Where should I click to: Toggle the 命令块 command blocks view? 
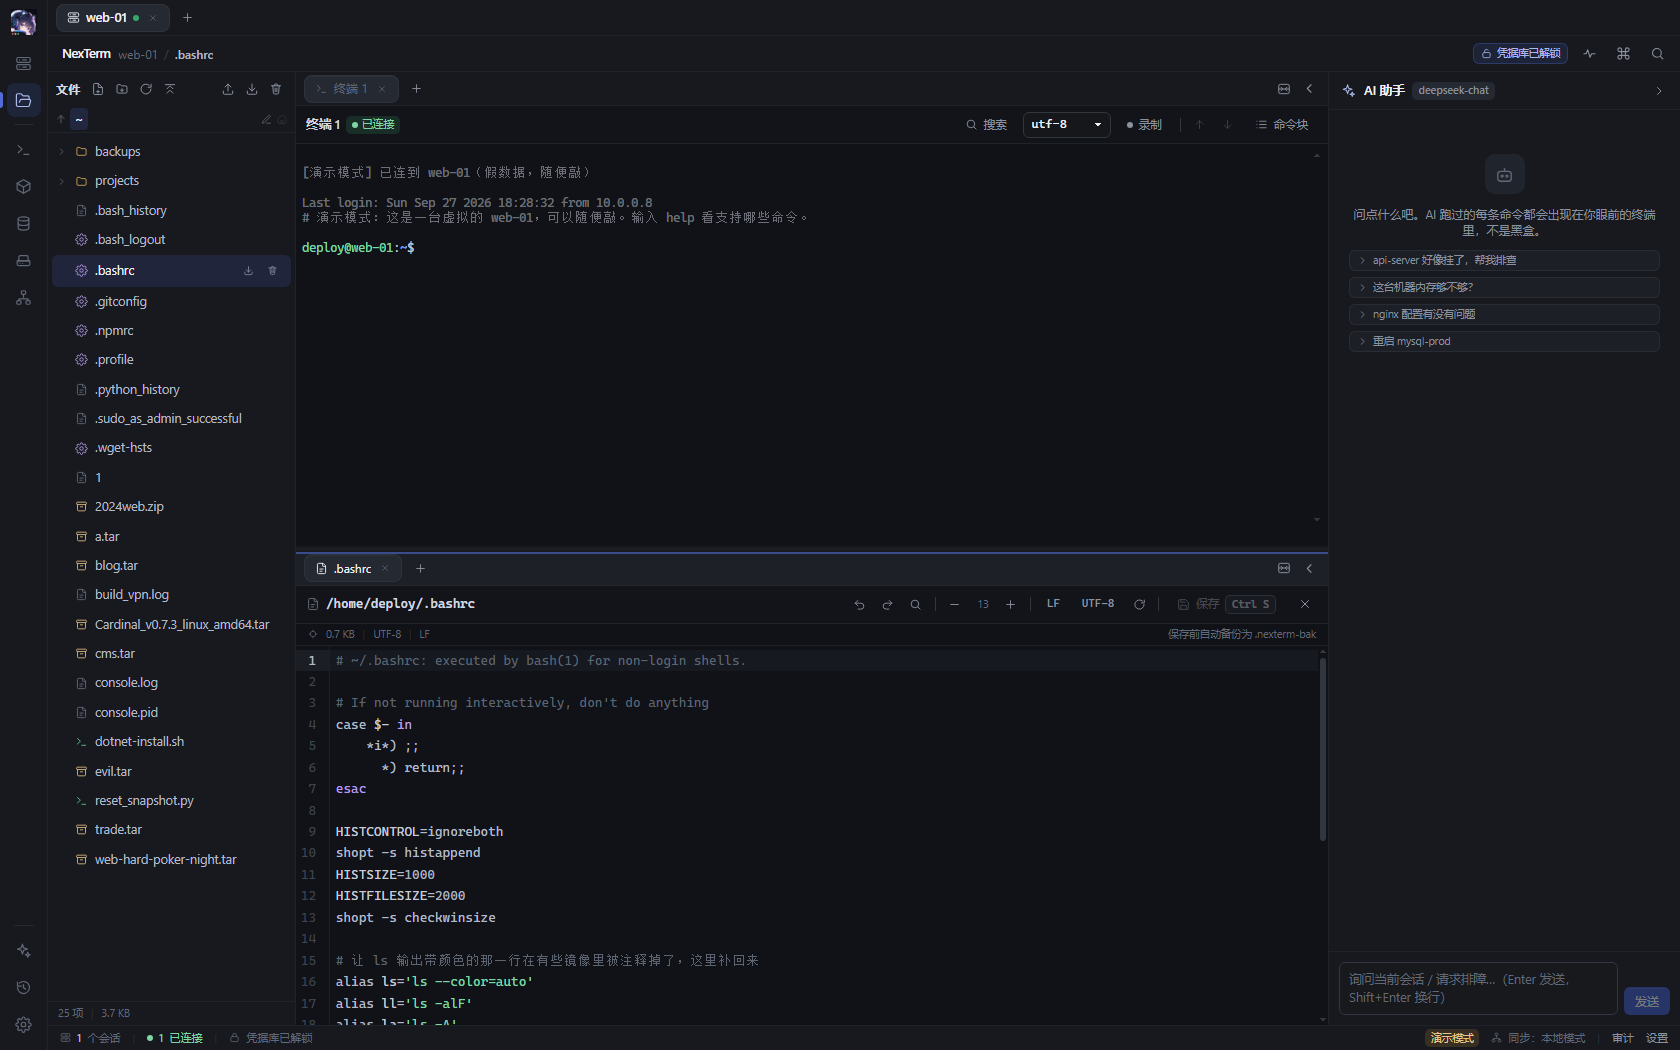pos(1283,124)
